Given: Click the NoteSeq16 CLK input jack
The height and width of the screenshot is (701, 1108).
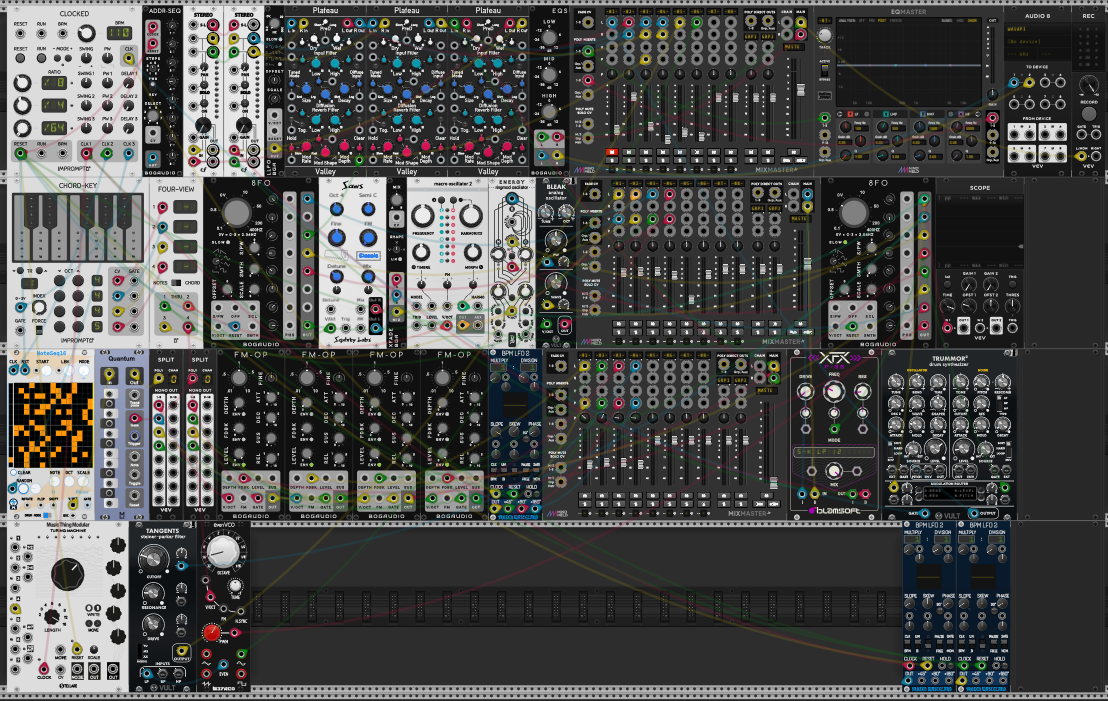Looking at the screenshot, I should click(x=13, y=370).
